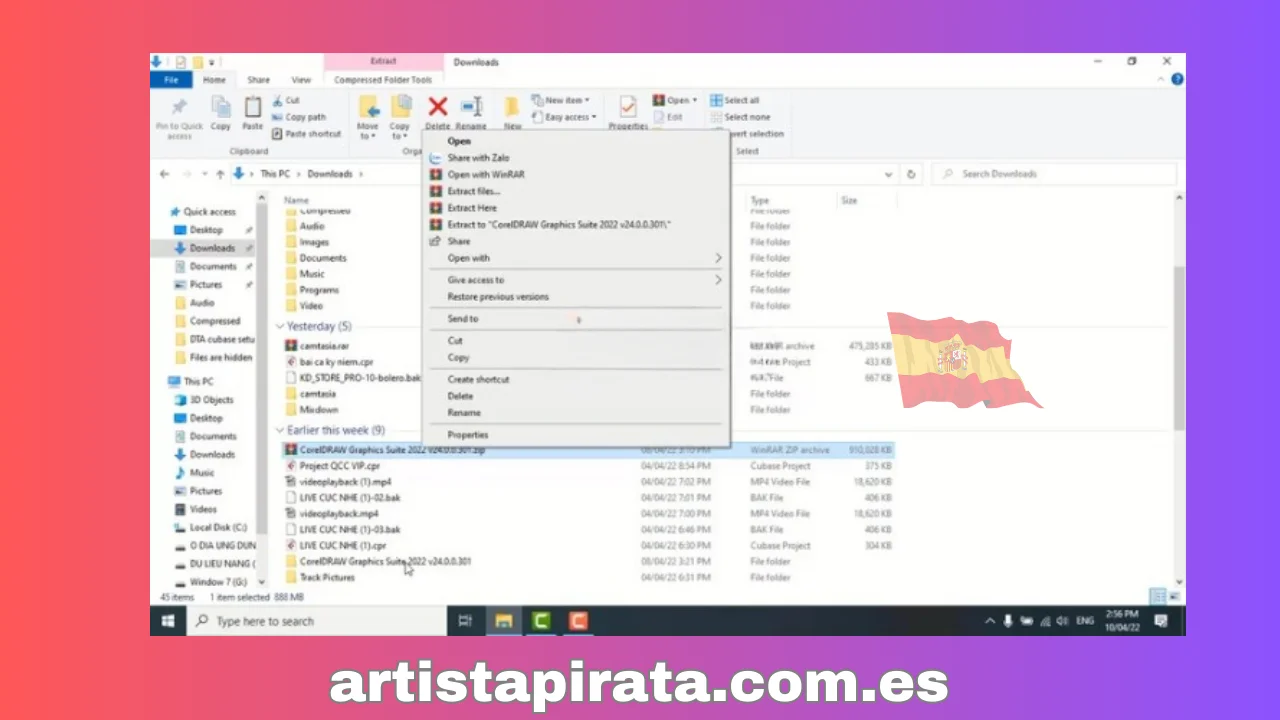1280x720 pixels.
Task: Select the camtasia.rar file
Action: click(323, 346)
